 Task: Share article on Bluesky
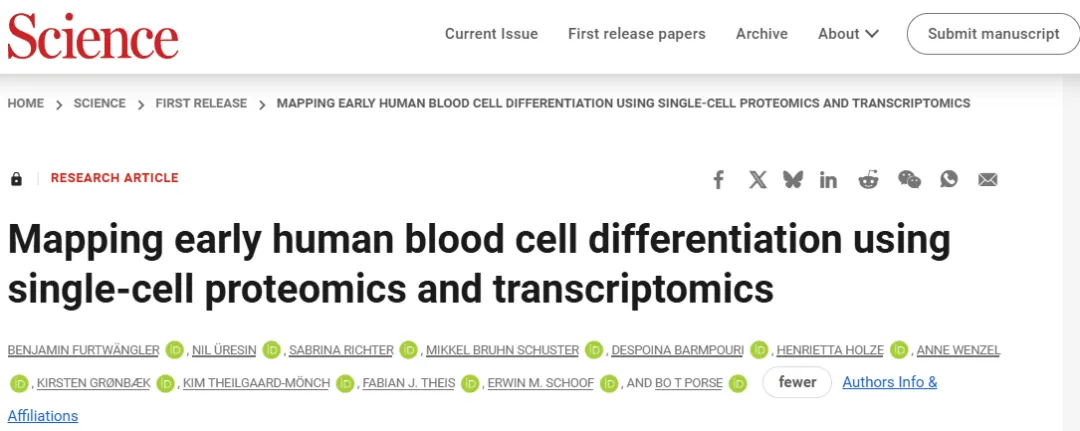pos(793,180)
